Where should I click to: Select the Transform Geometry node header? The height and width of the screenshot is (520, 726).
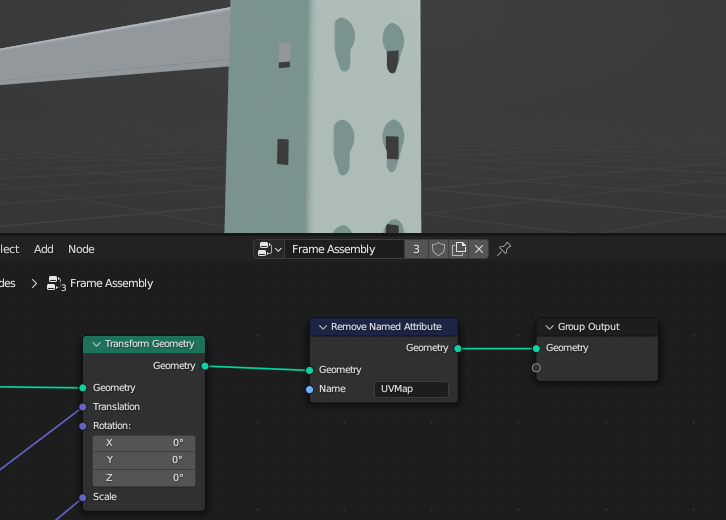144,344
